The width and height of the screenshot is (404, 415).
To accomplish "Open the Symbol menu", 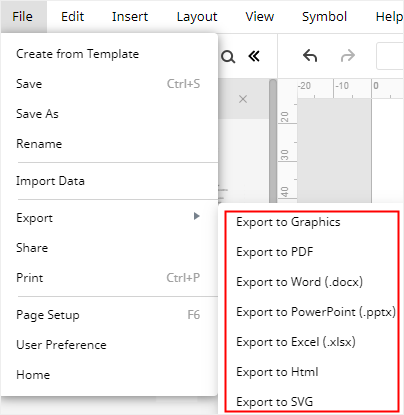I will click(x=324, y=16).
